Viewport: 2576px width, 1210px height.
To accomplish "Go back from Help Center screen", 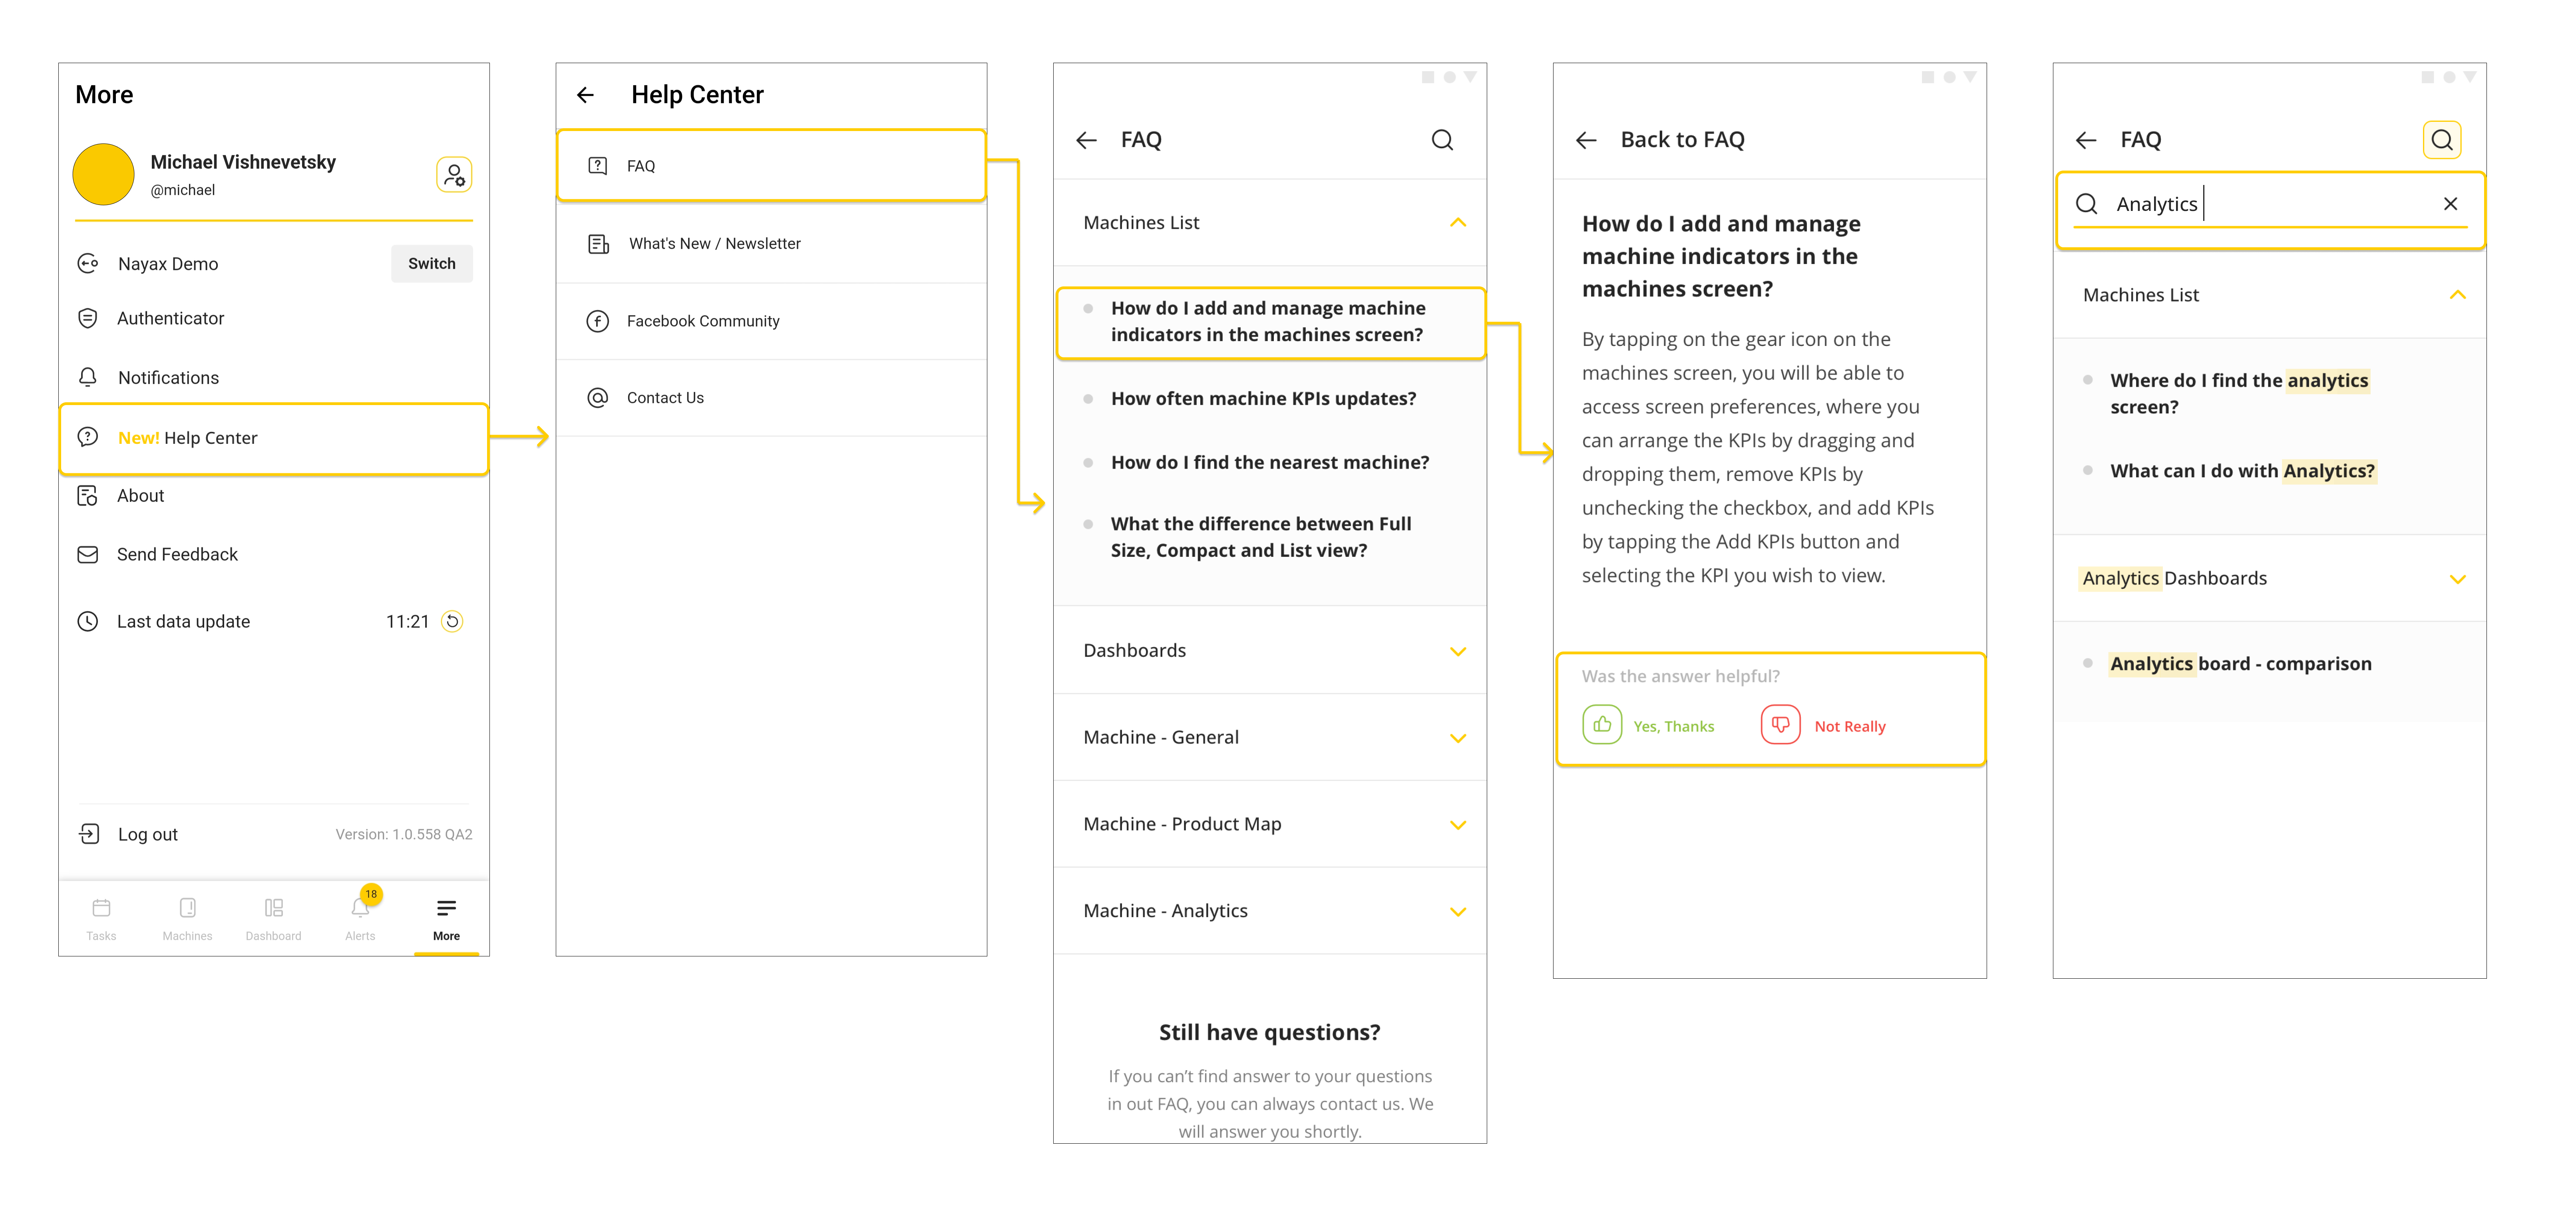I will pyautogui.click(x=586, y=95).
